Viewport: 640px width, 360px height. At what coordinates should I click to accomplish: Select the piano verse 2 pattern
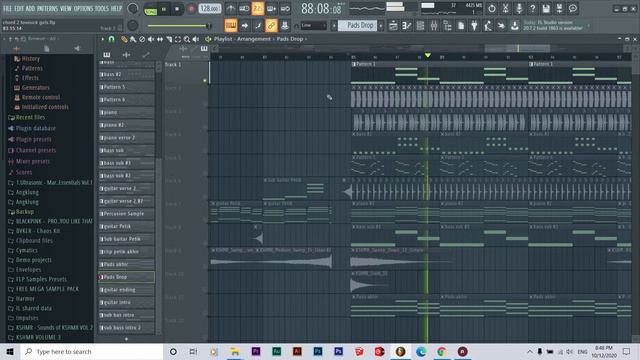coord(127,138)
